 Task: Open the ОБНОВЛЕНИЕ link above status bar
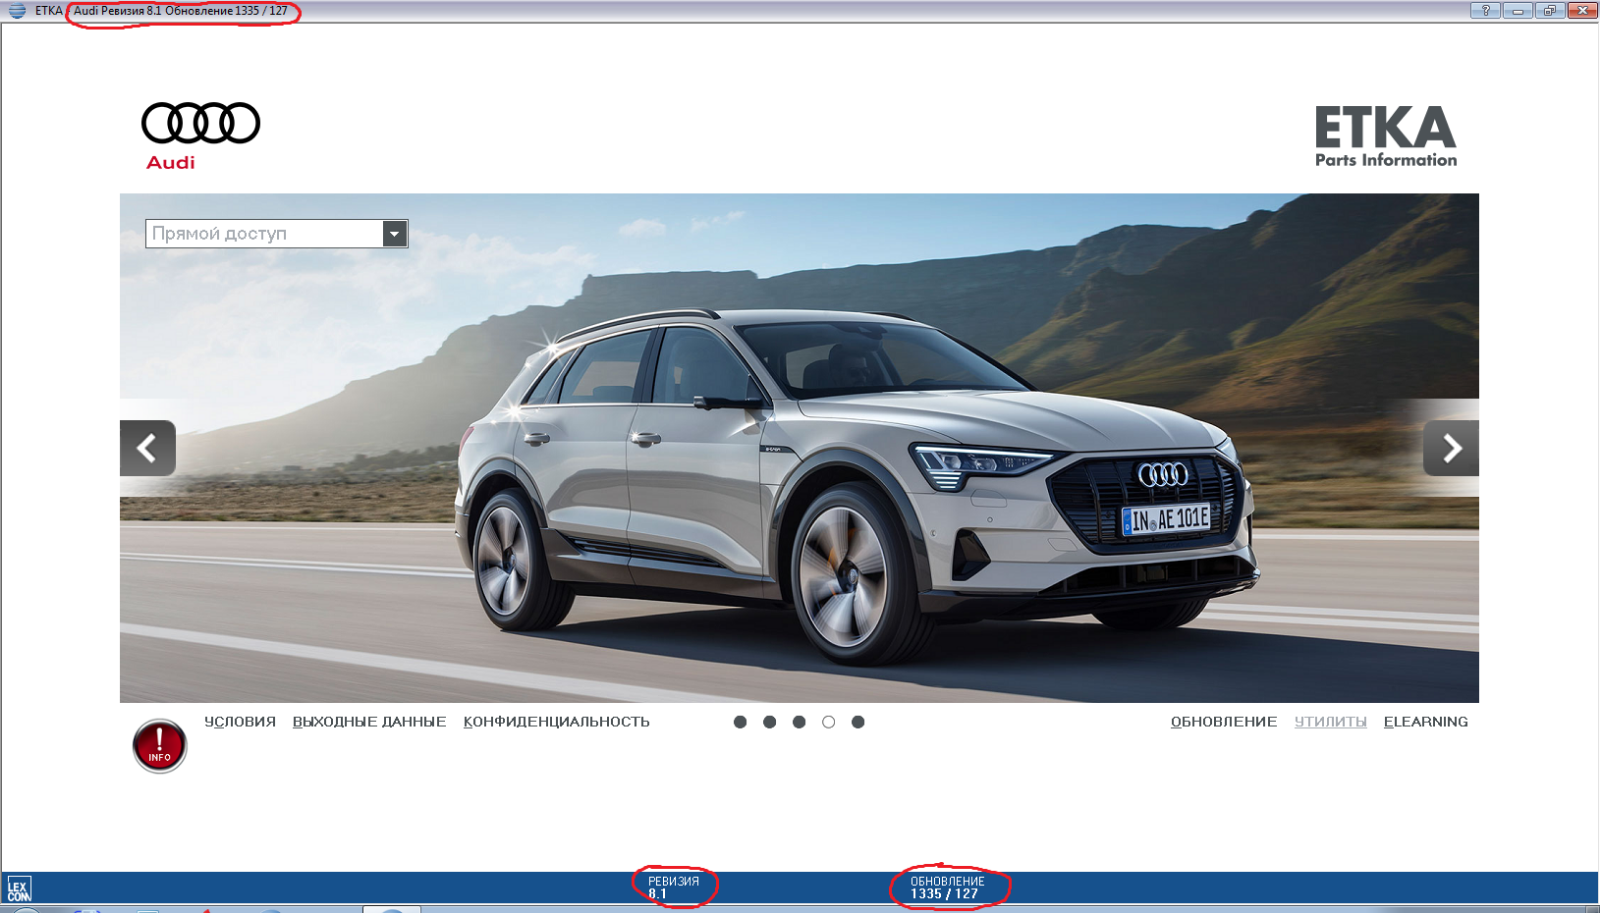point(1223,722)
